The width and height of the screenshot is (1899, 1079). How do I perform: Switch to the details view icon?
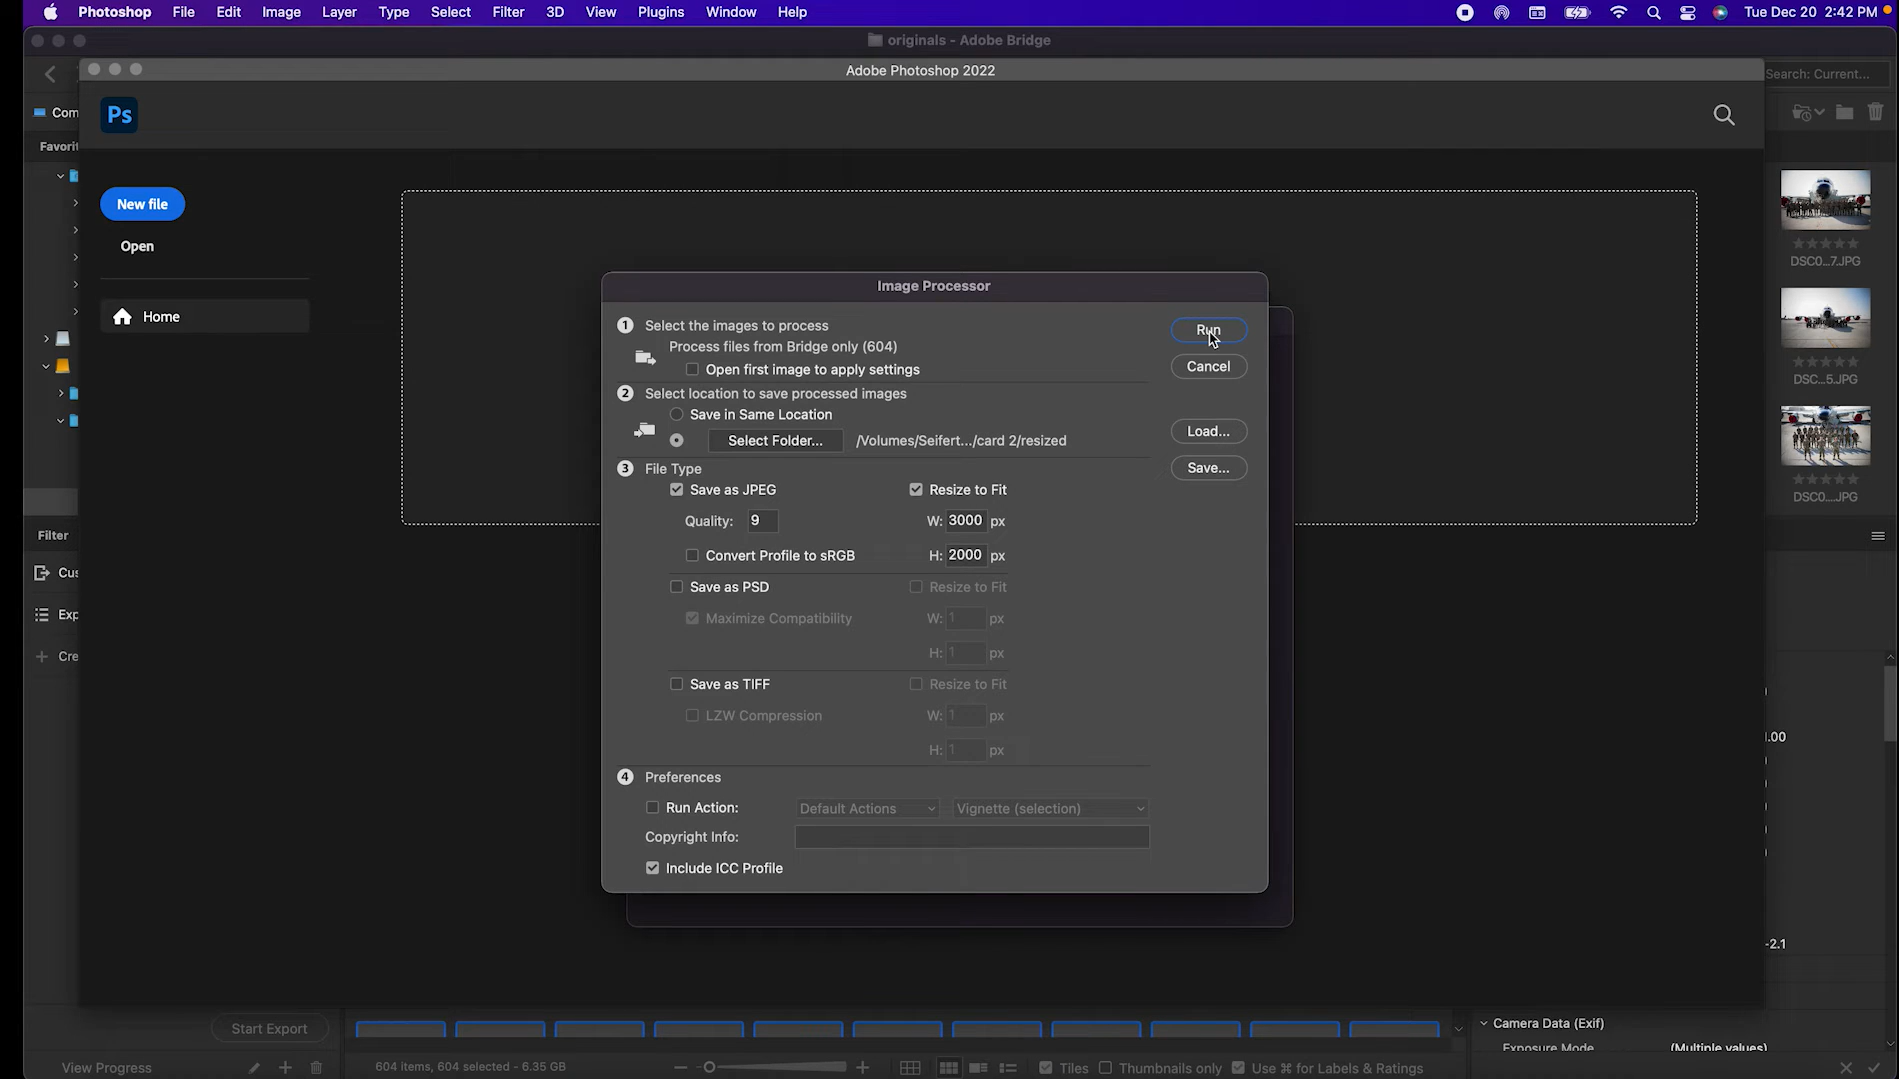pyautogui.click(x=977, y=1067)
